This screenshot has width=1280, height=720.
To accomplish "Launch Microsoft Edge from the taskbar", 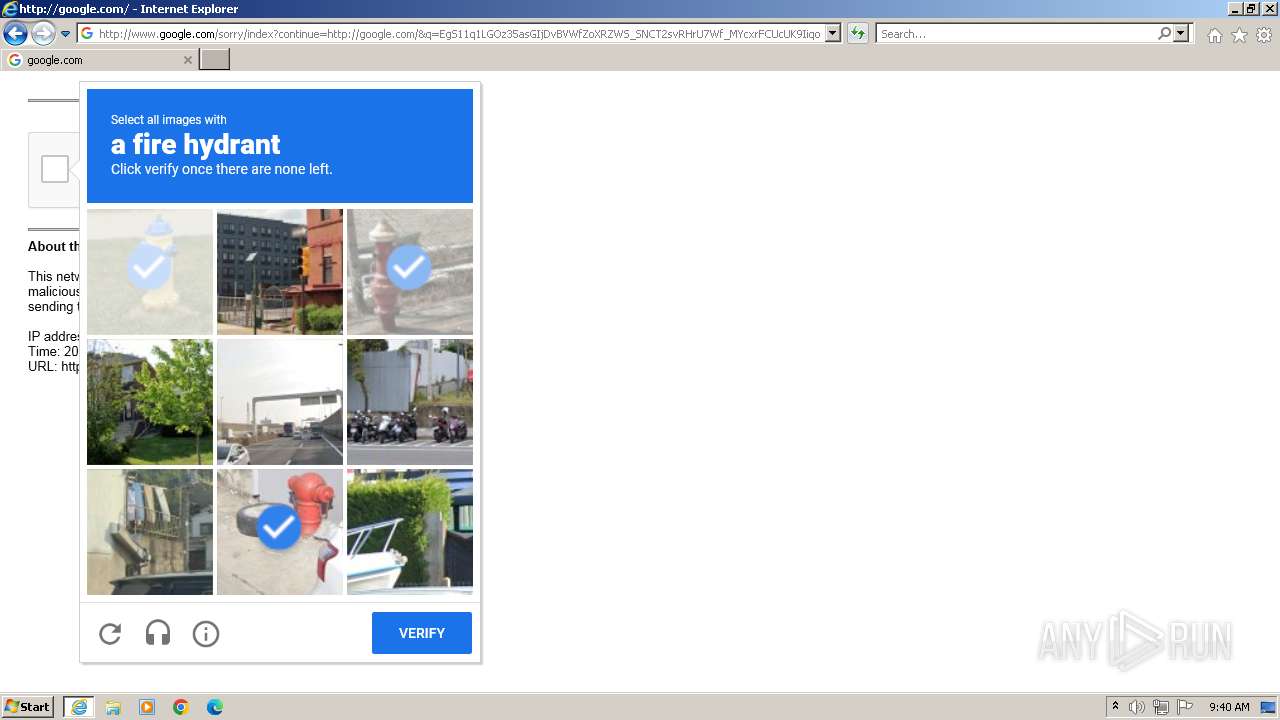I will [215, 707].
